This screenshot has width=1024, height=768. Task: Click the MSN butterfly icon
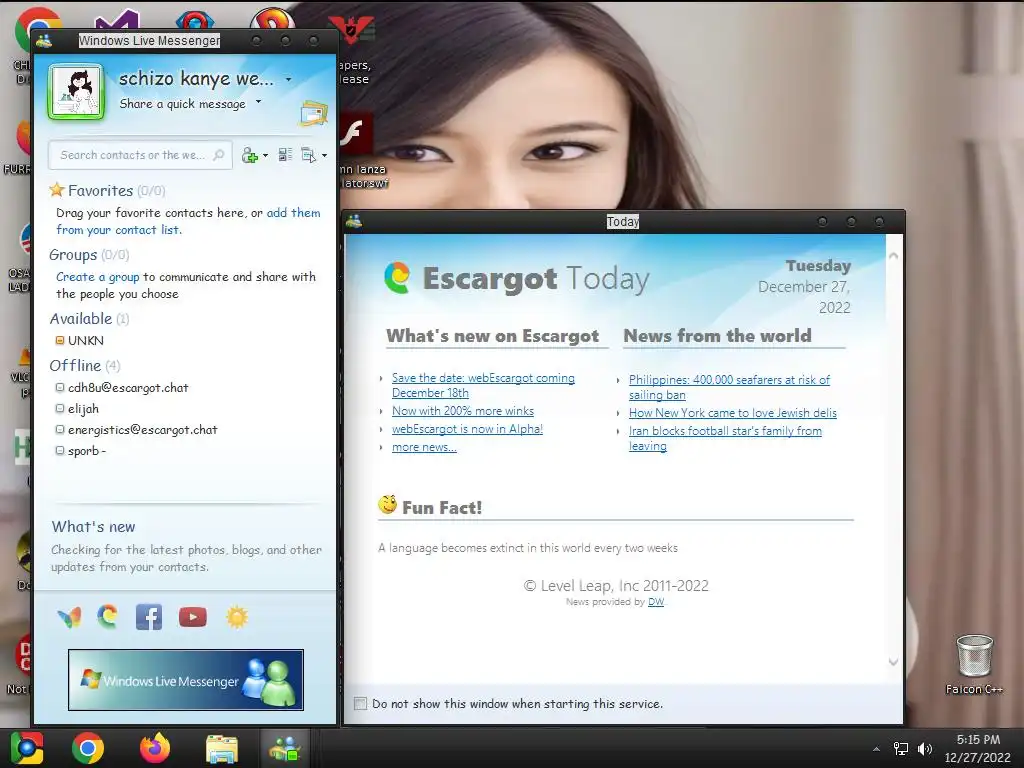click(x=69, y=617)
